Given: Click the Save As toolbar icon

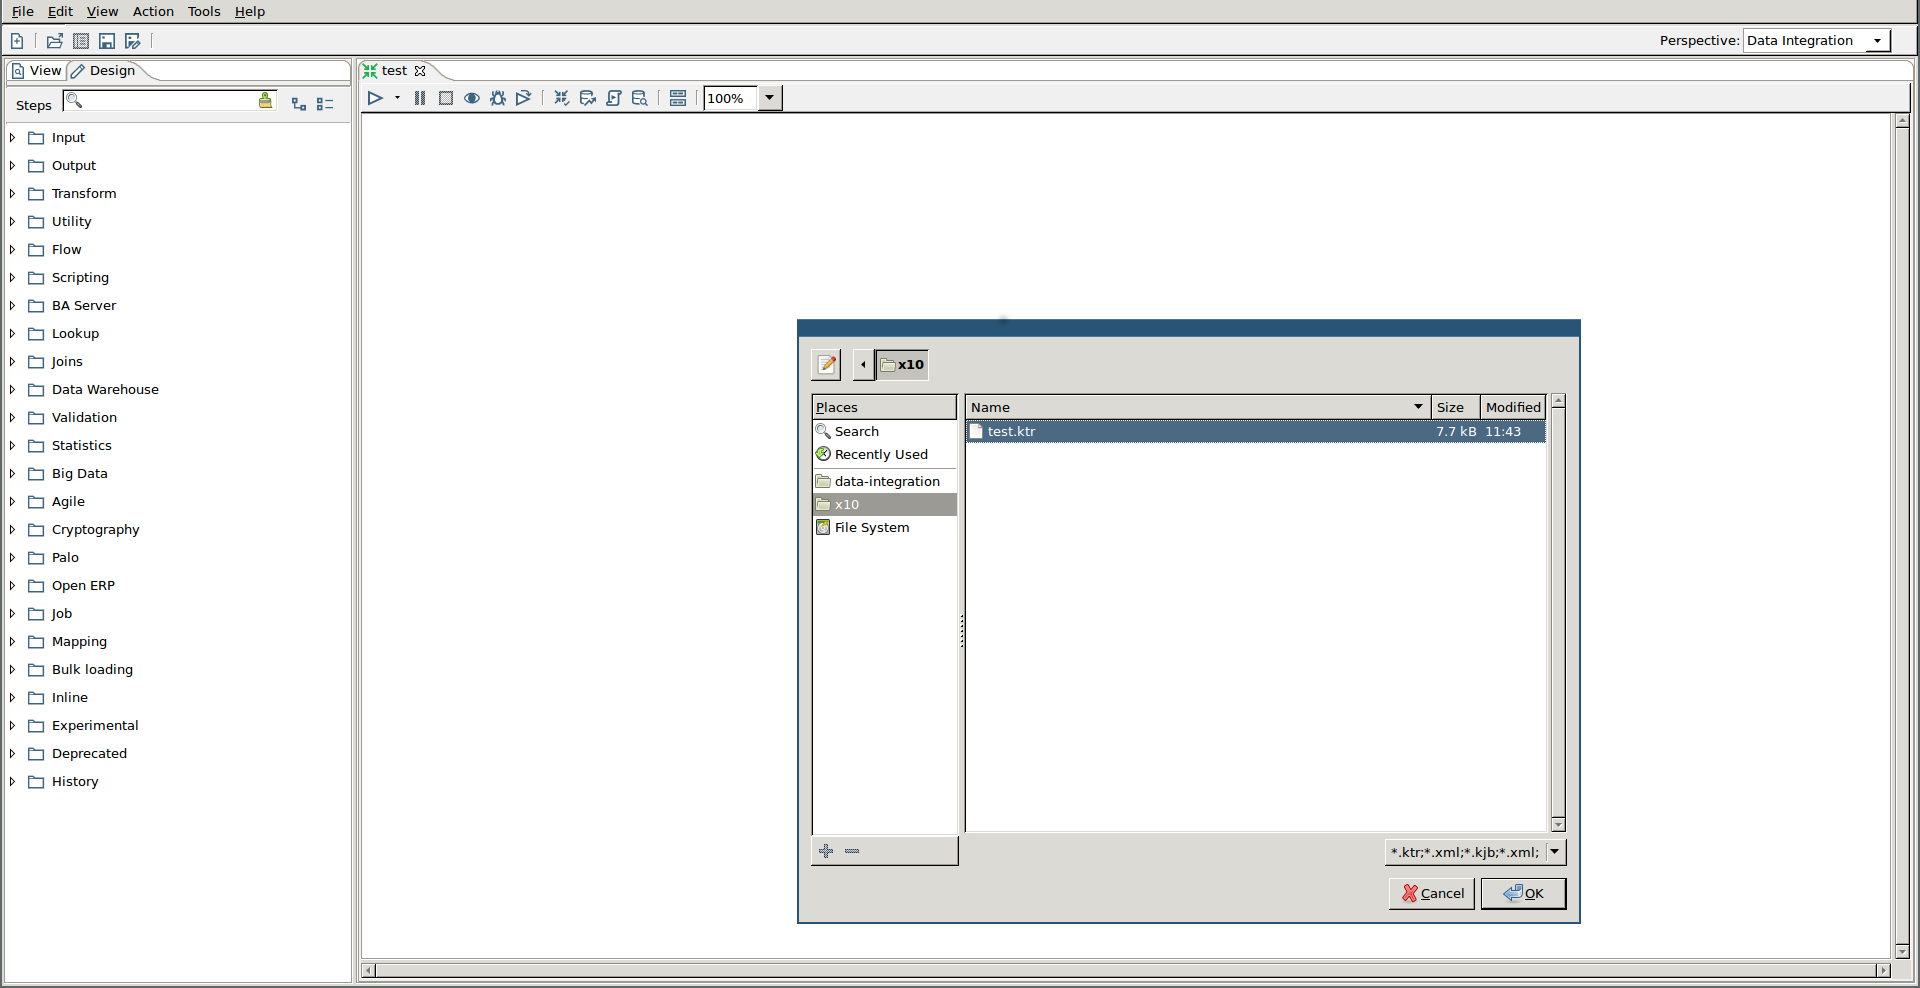Looking at the screenshot, I should 133,41.
